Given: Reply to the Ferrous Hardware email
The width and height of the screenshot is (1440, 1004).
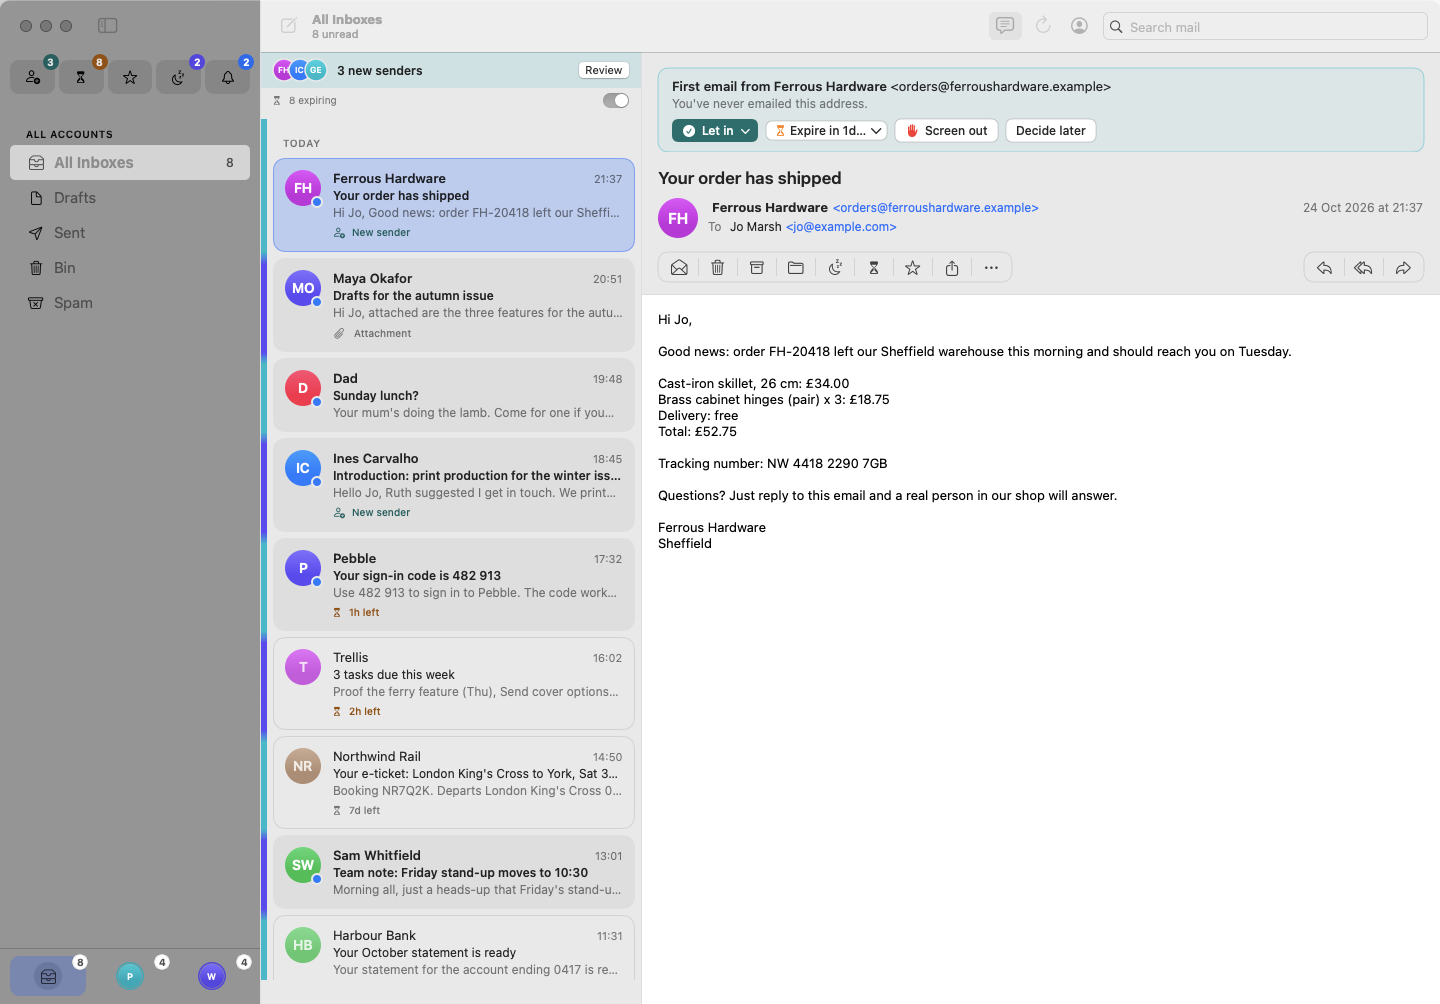Looking at the screenshot, I should point(1324,267).
